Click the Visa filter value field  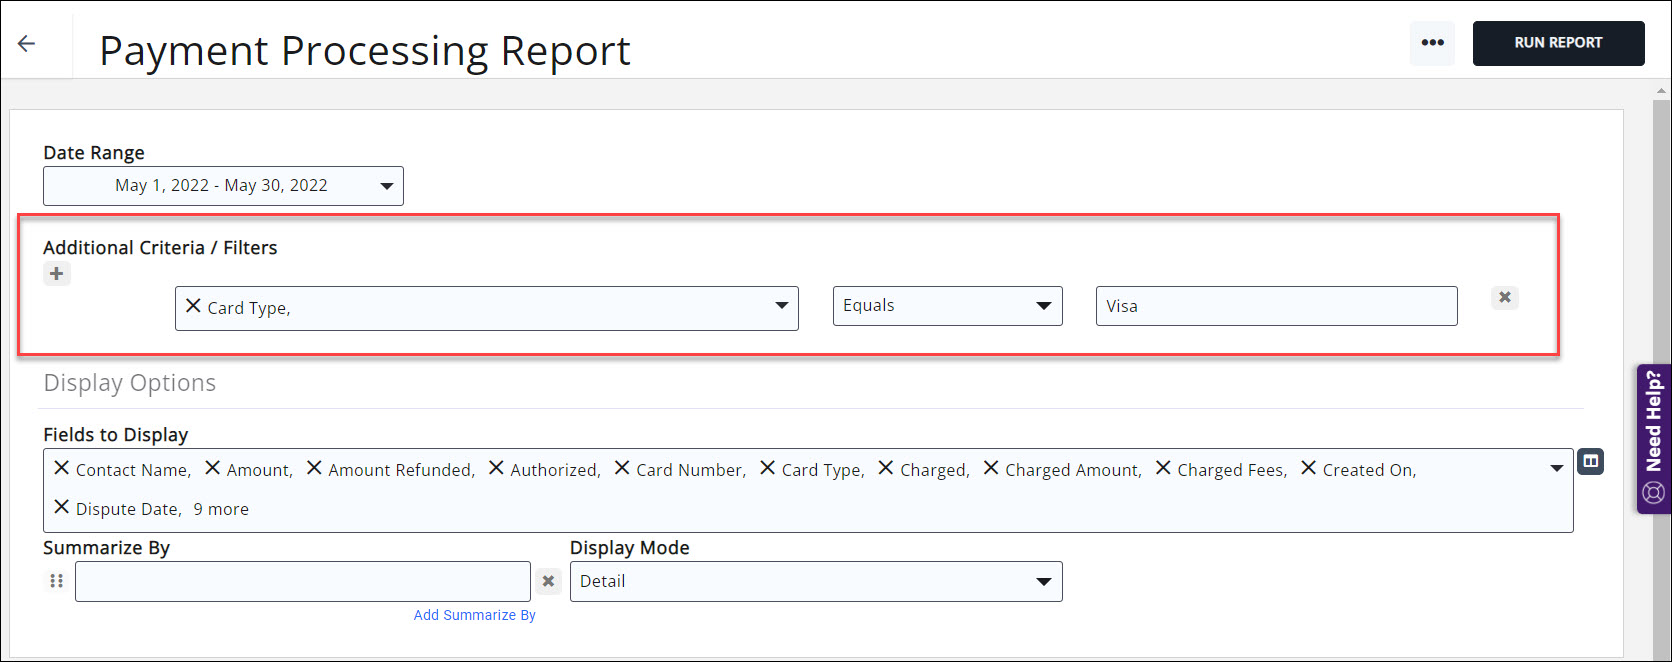coord(1275,306)
